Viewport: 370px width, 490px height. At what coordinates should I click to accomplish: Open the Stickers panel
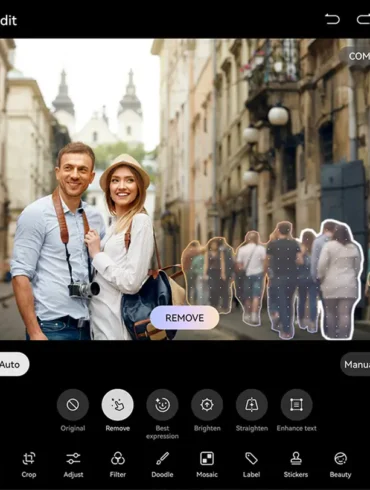tap(296, 465)
